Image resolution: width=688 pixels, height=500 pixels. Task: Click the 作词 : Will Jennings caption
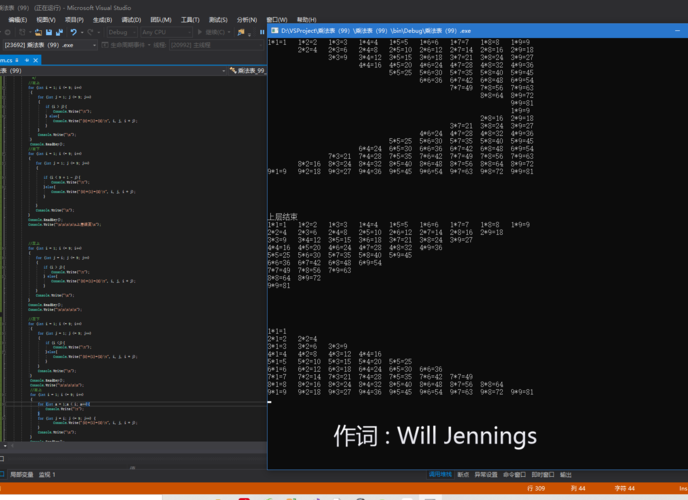coord(435,436)
